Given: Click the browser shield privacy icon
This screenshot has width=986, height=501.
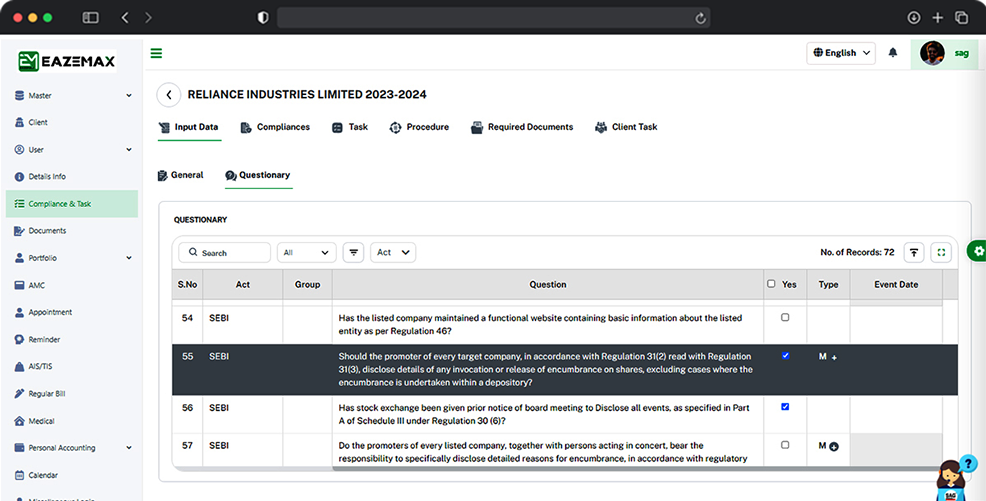Looking at the screenshot, I should click(x=263, y=18).
